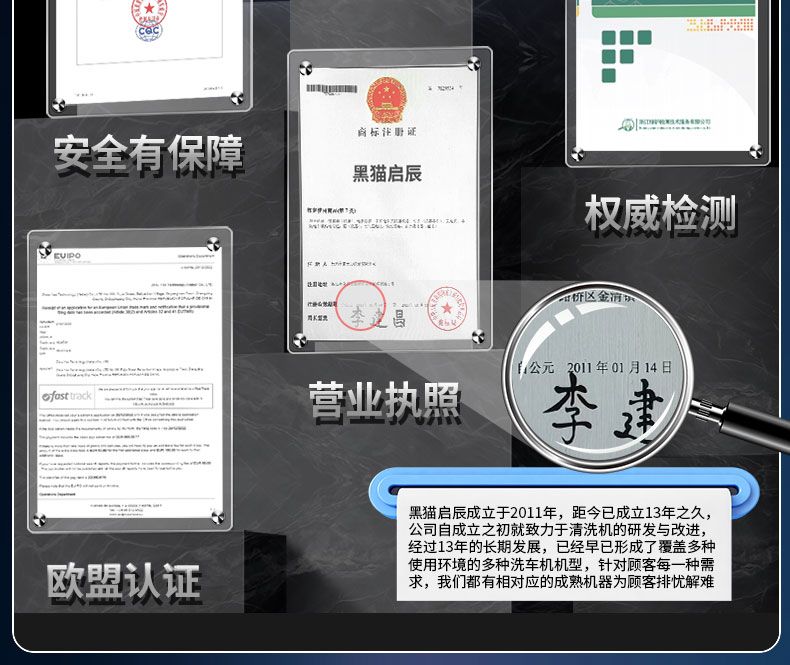Select the 欧盟认证 heading
The width and height of the screenshot is (790, 665).
click(124, 584)
